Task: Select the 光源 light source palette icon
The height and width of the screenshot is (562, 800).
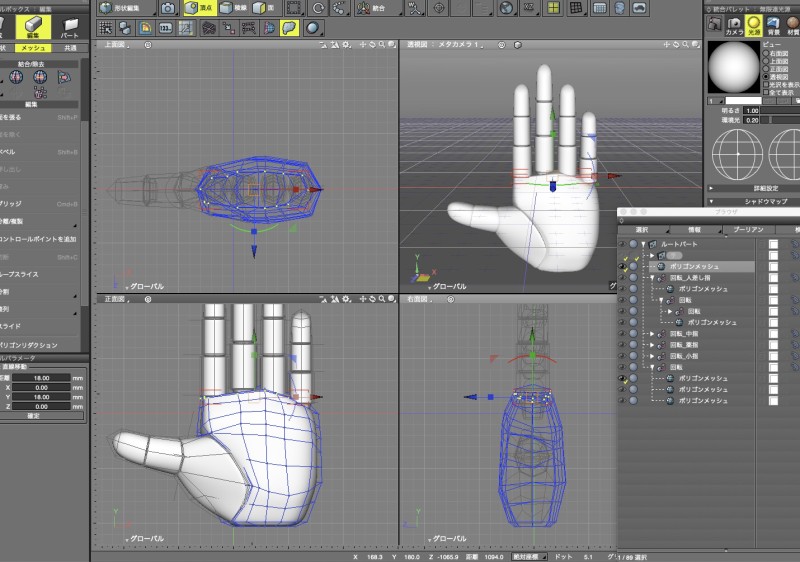Action: click(x=753, y=25)
